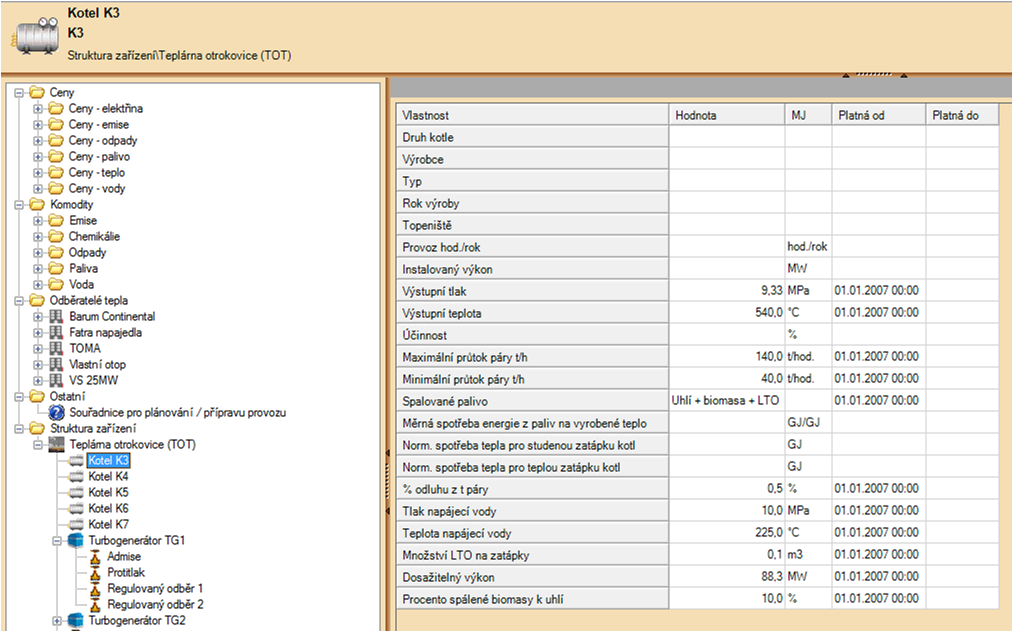
Task: Click the MJ column header
Action: click(x=809, y=115)
